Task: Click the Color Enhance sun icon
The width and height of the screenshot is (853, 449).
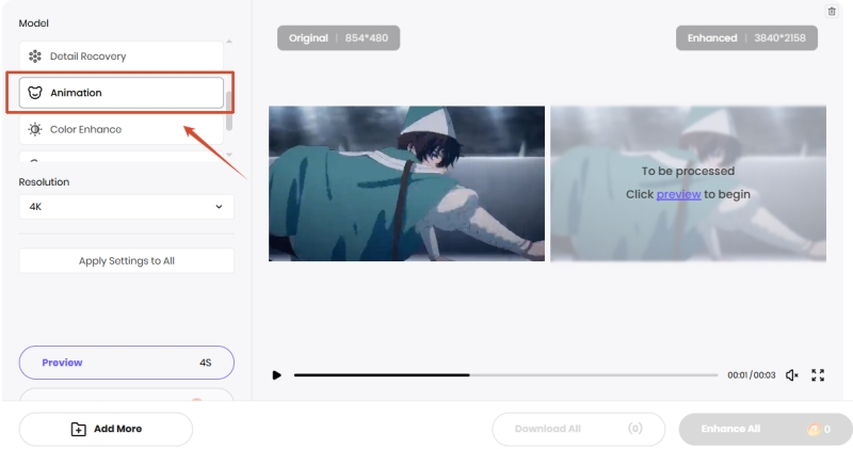Action: (35, 130)
